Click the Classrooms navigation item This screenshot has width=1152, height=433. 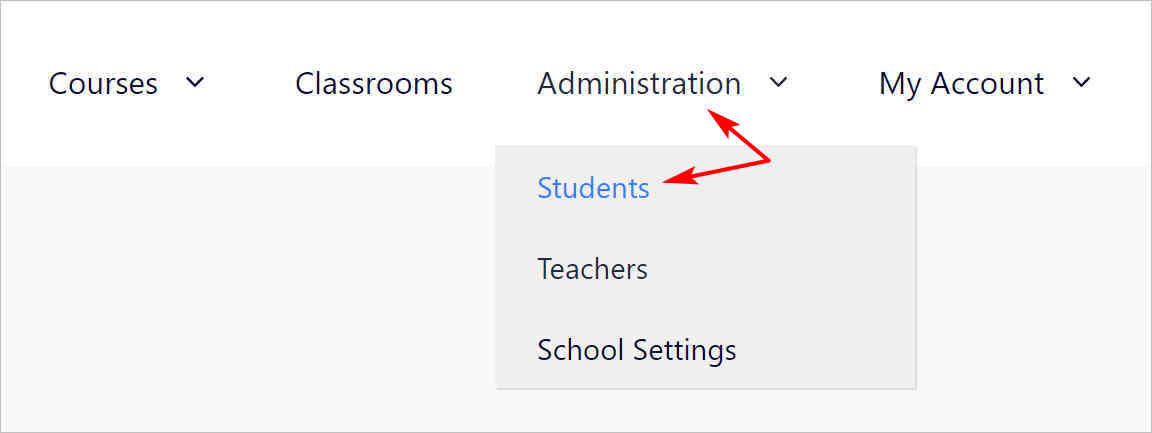pos(374,83)
